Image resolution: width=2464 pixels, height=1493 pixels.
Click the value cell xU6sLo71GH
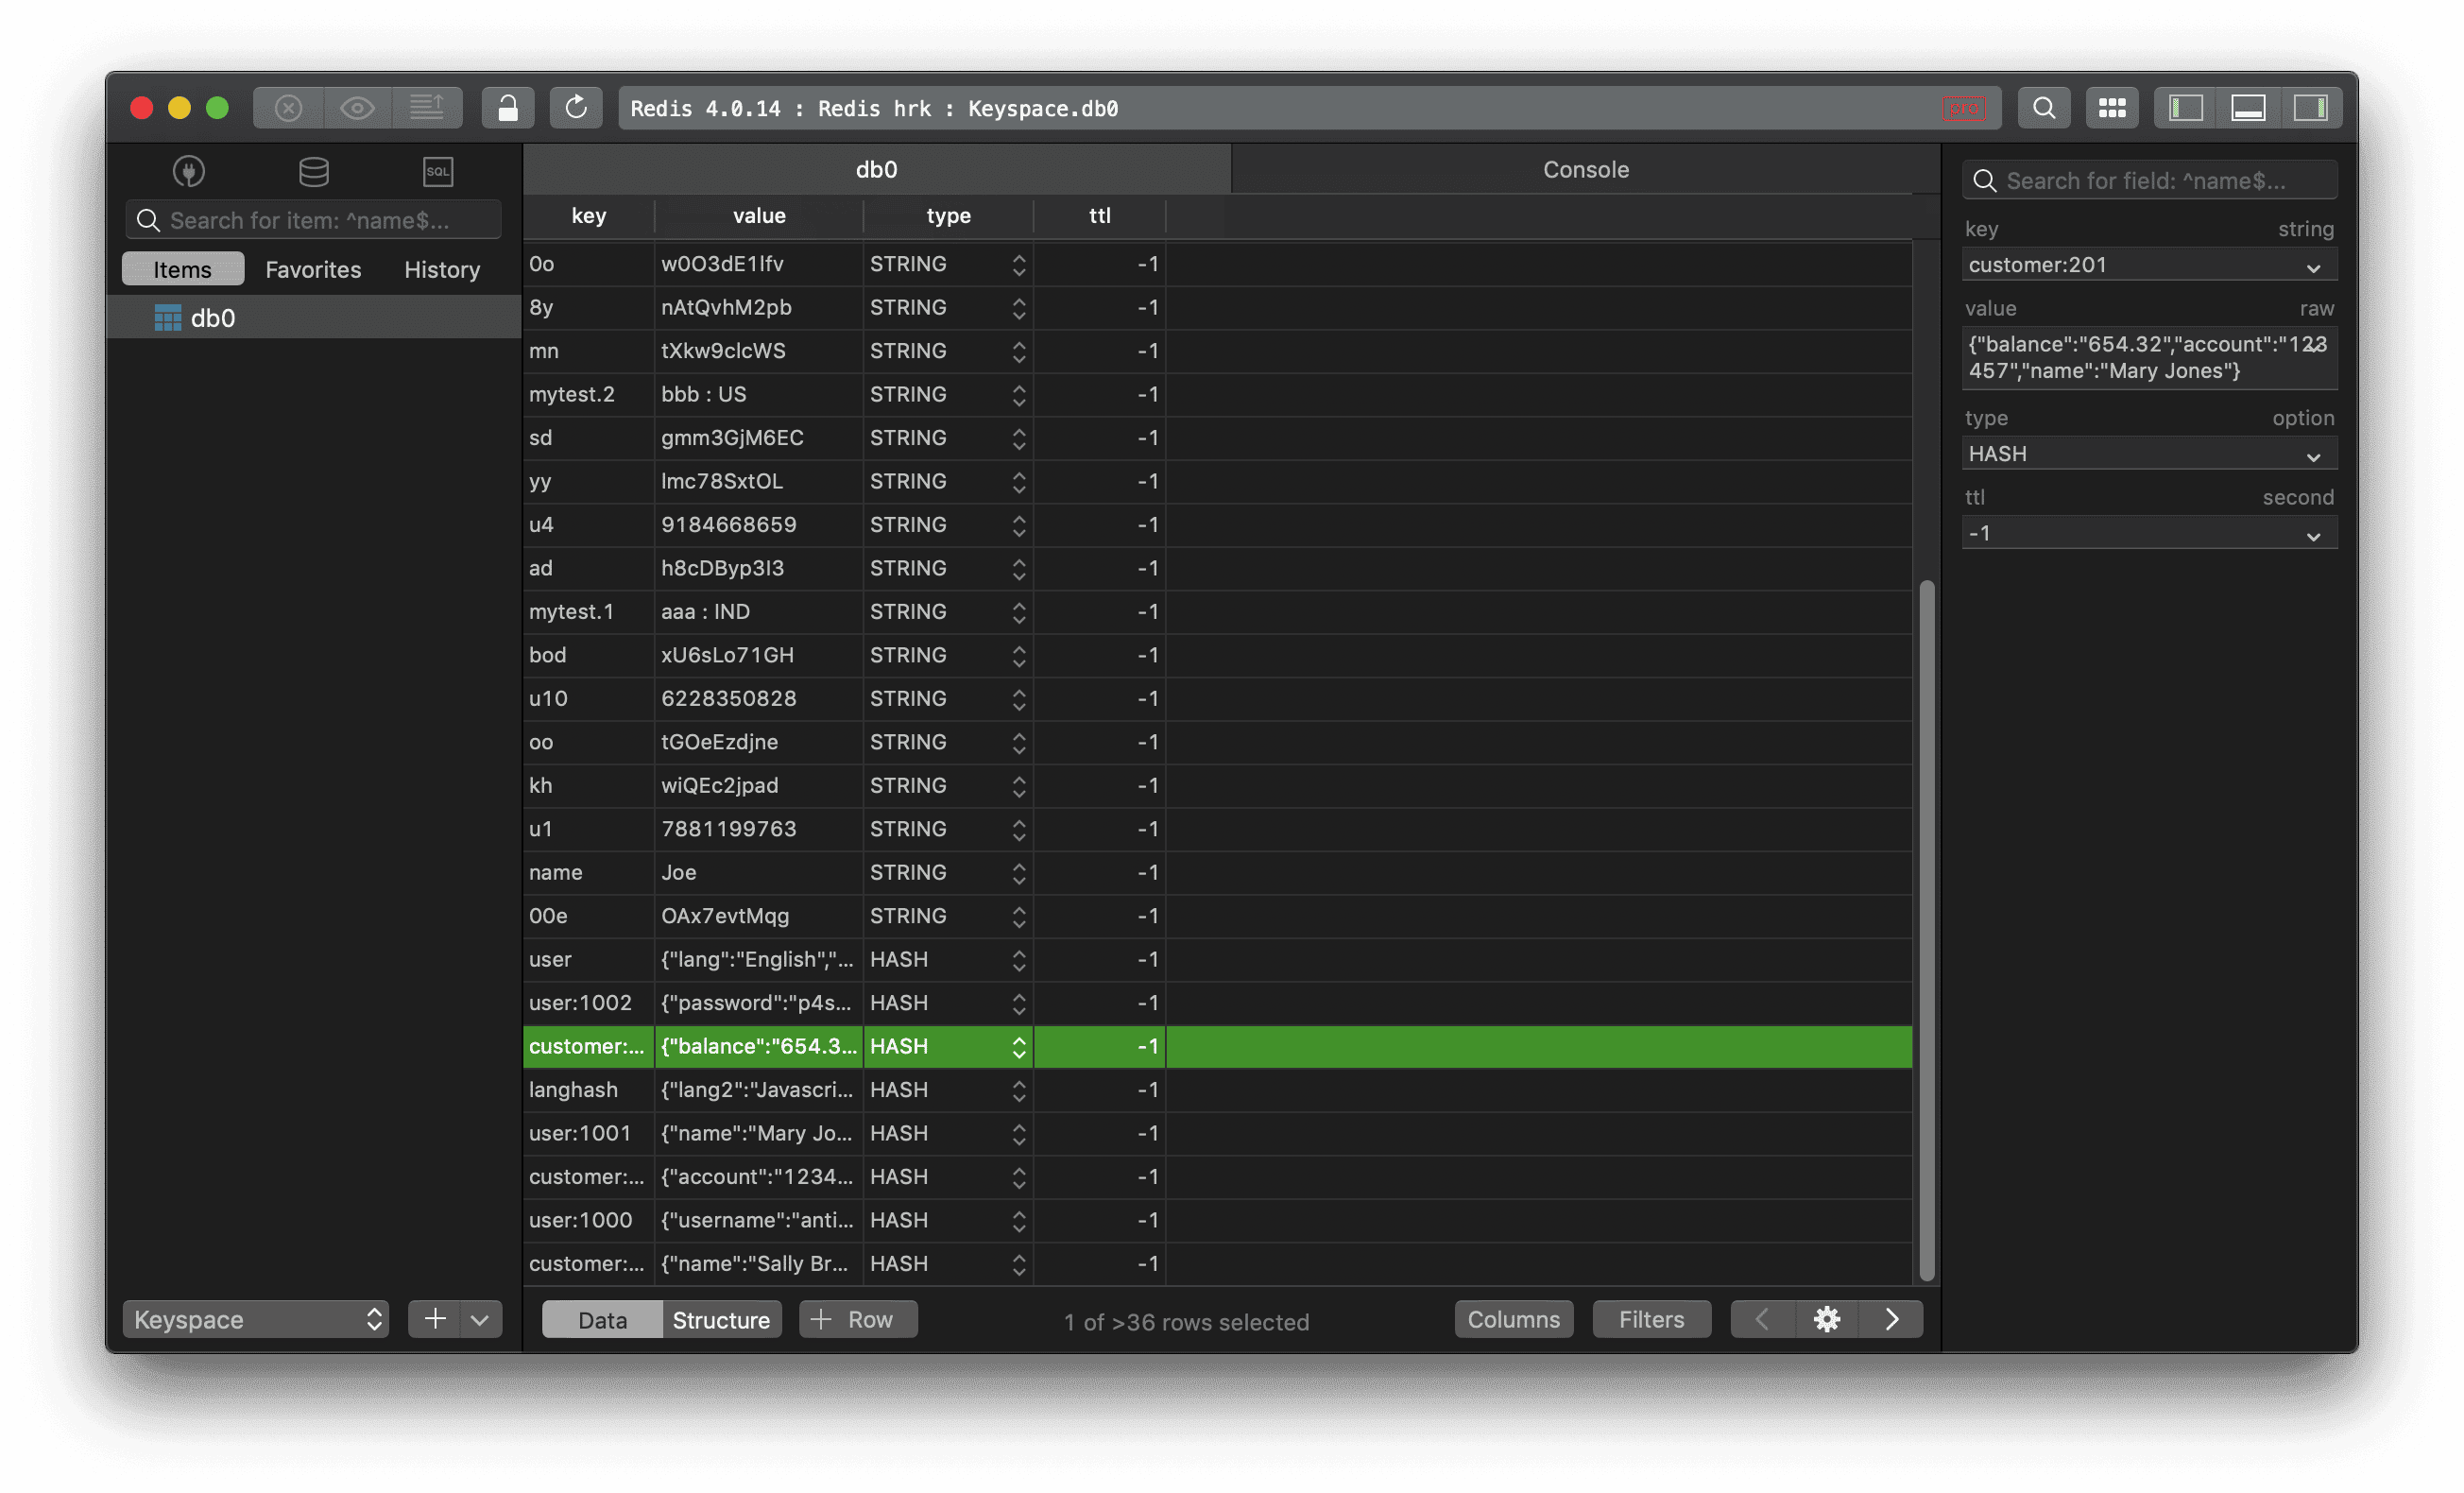click(x=759, y=655)
